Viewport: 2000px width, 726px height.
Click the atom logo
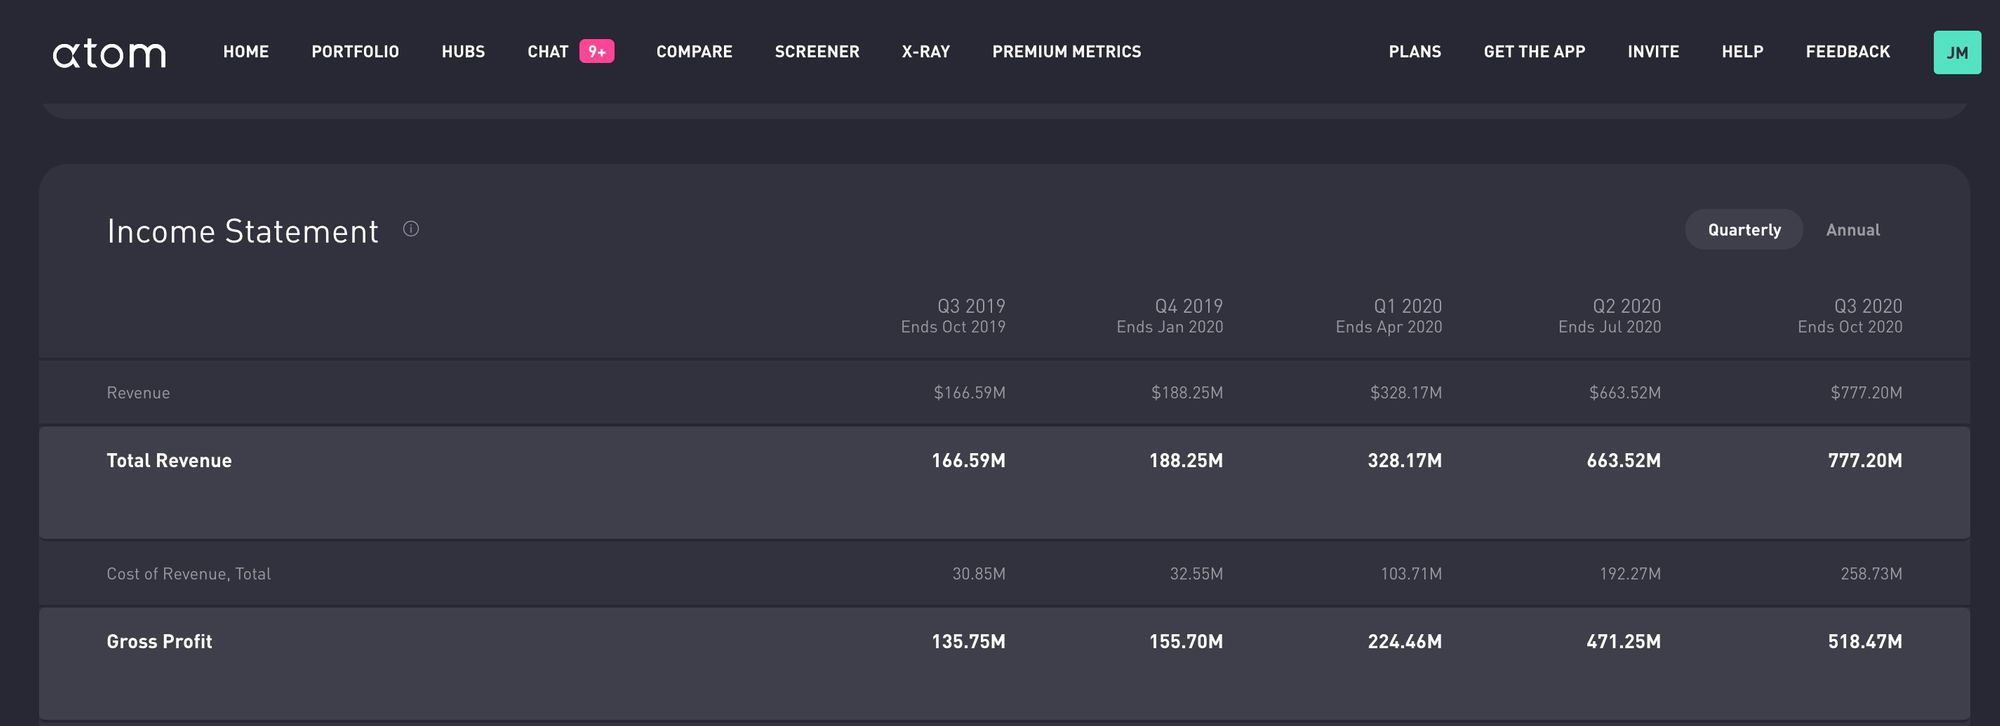tap(109, 53)
